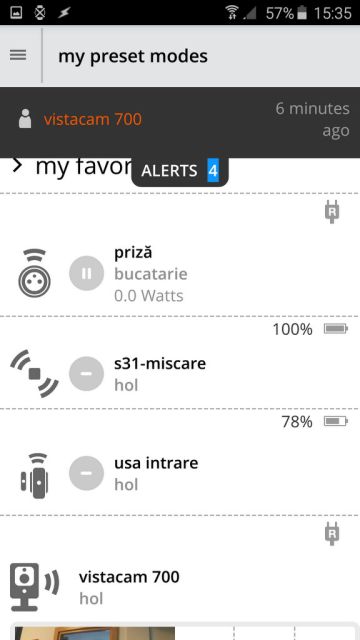Toggle the usa intrare status circle
This screenshot has height=640, width=360.
coord(87,473)
